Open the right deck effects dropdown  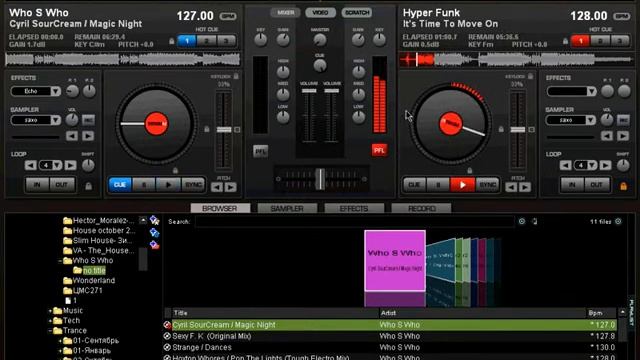coord(591,91)
